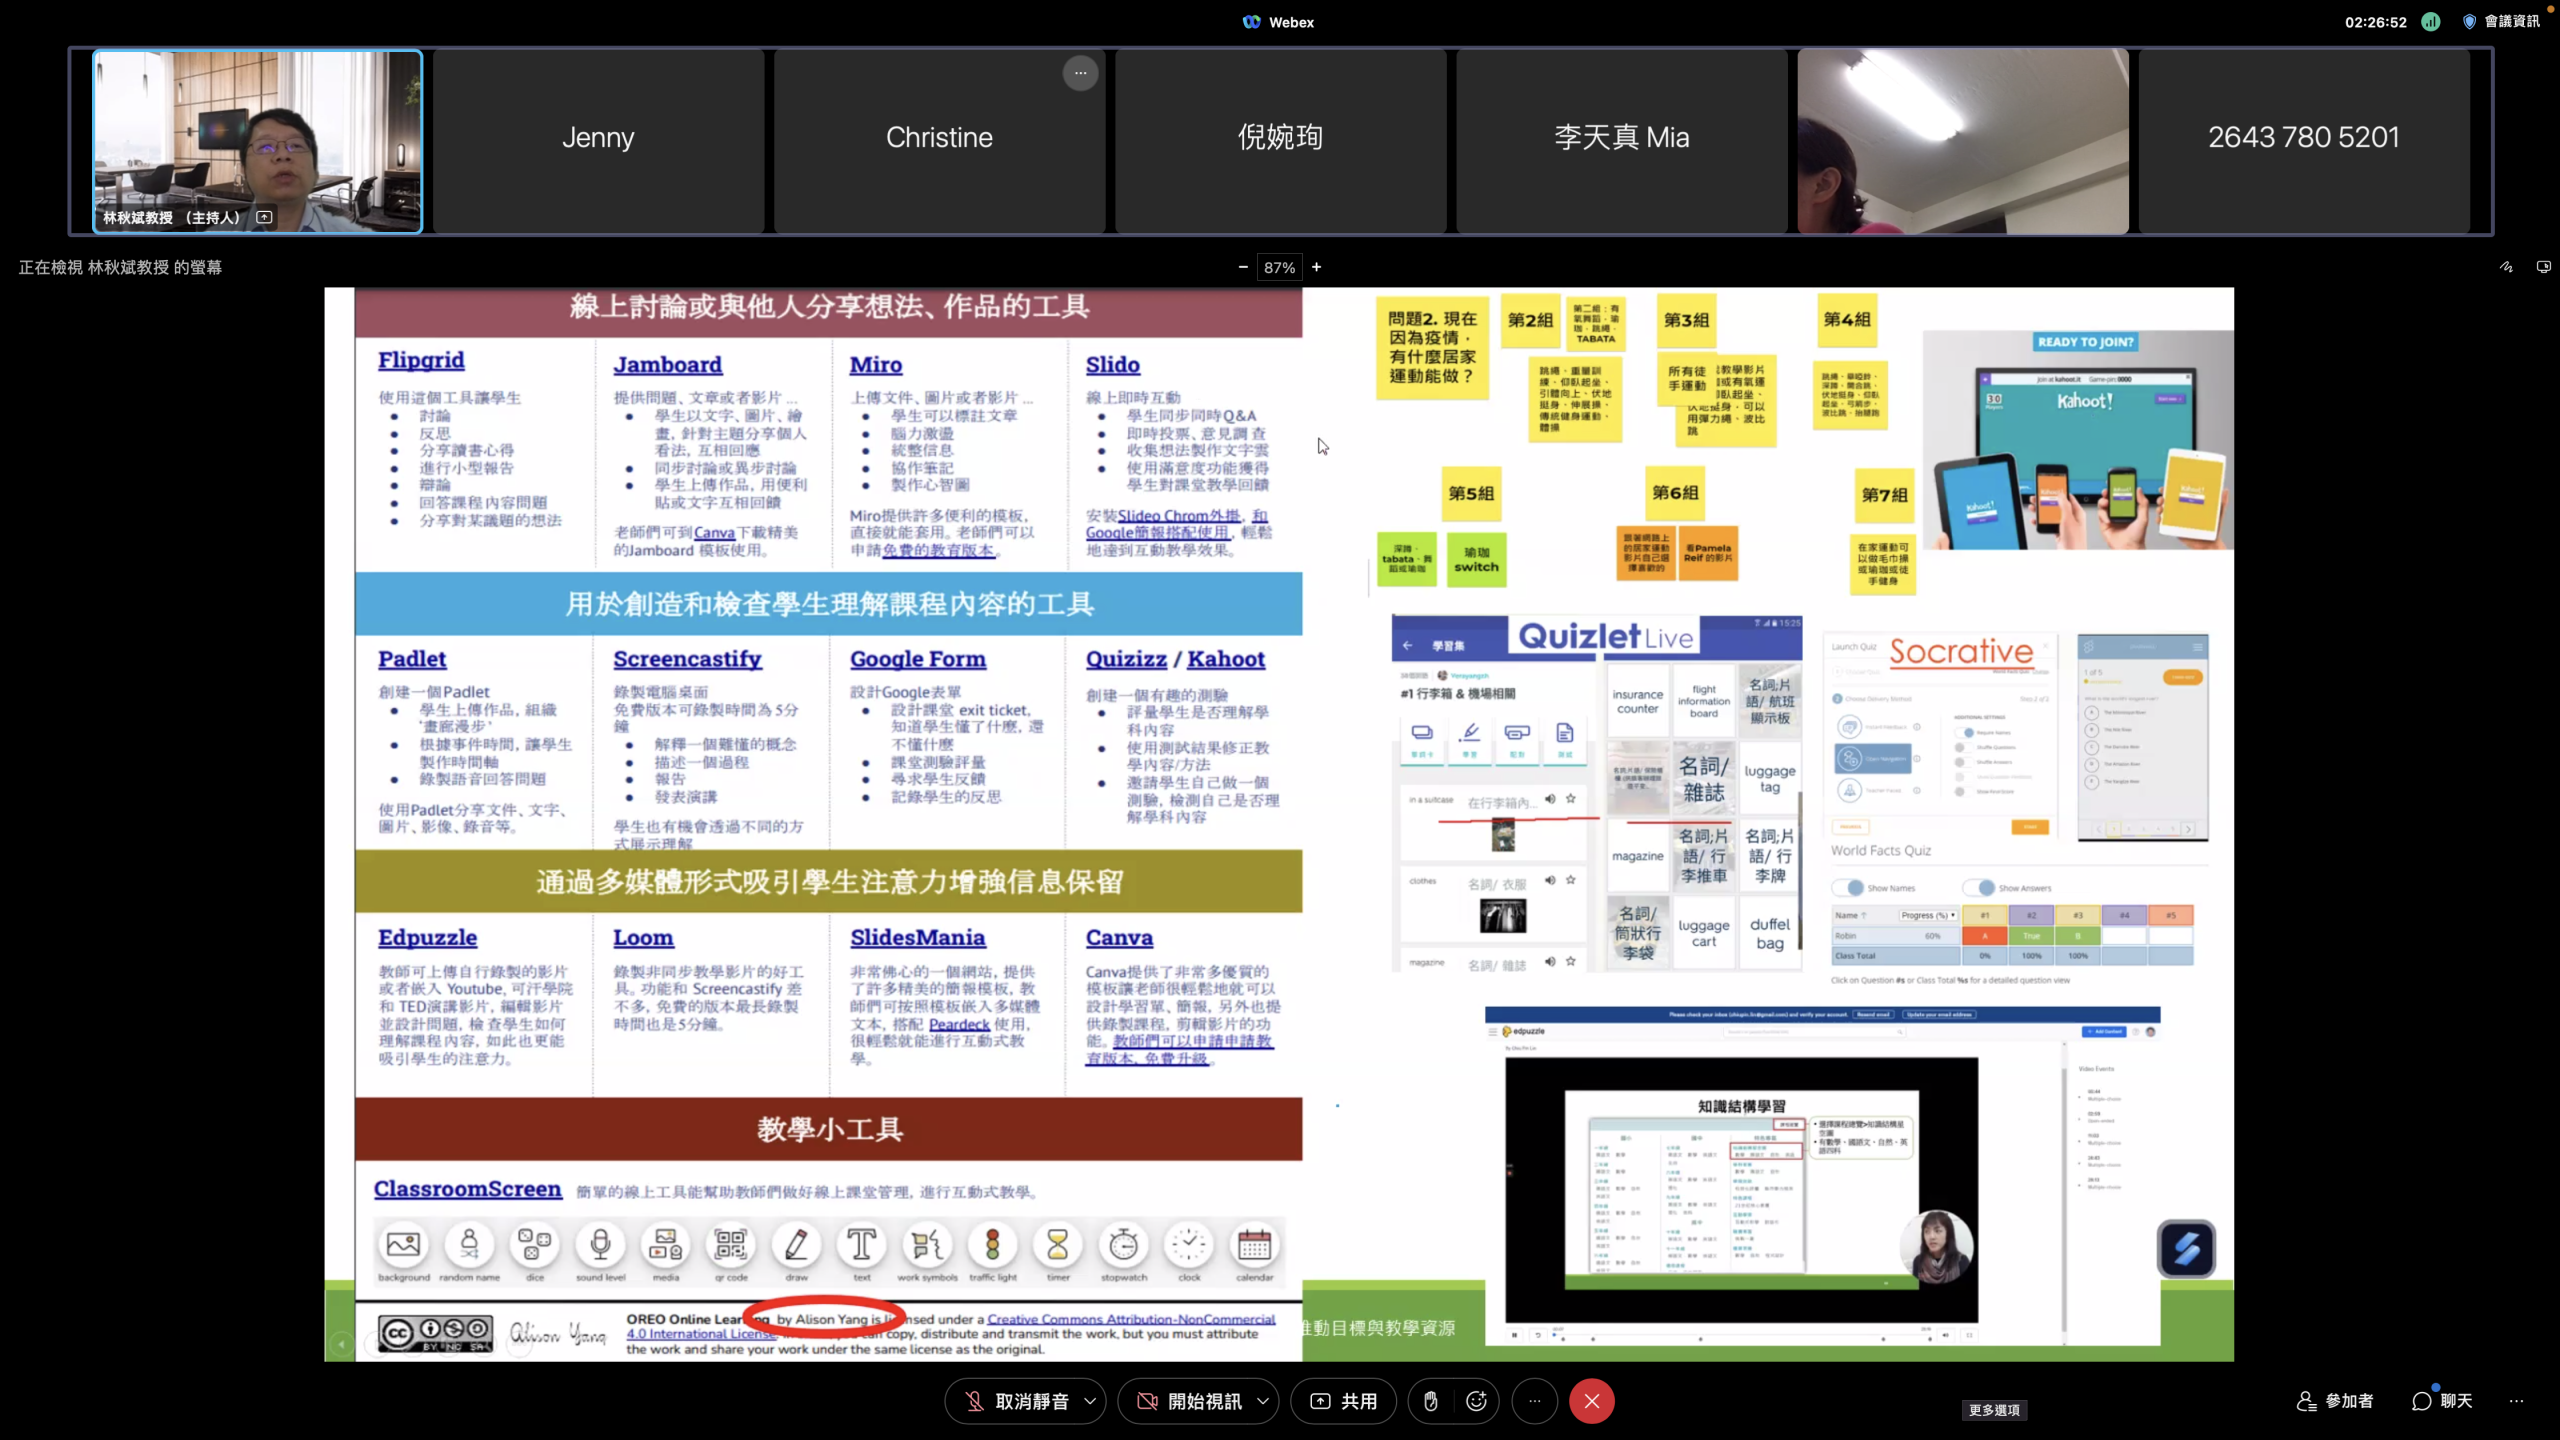Screen dimensions: 2560x1440
Task: Start video with 開始視訊 button
Action: (1189, 1401)
